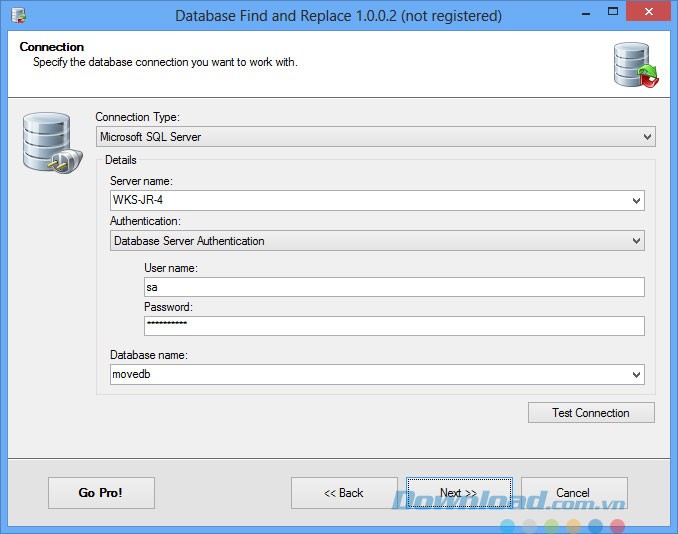Click the Details group label
Viewport: 678px width, 534px height.
(121, 160)
